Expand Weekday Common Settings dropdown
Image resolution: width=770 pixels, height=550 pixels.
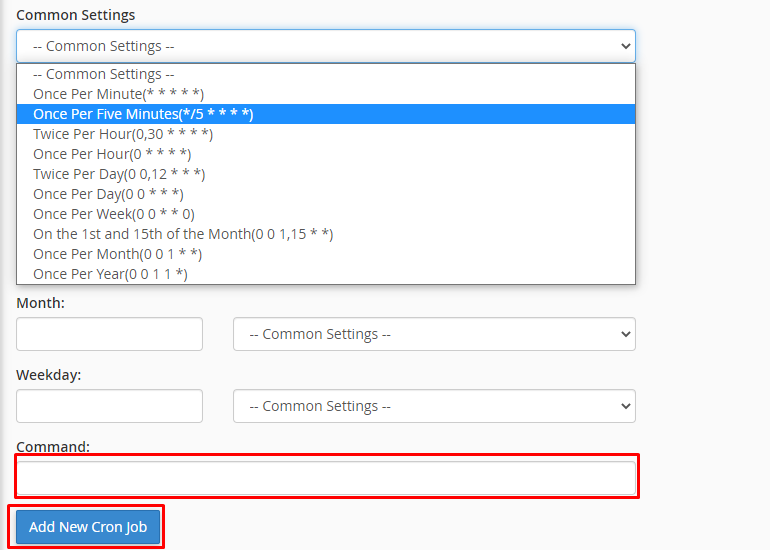[x=434, y=406]
